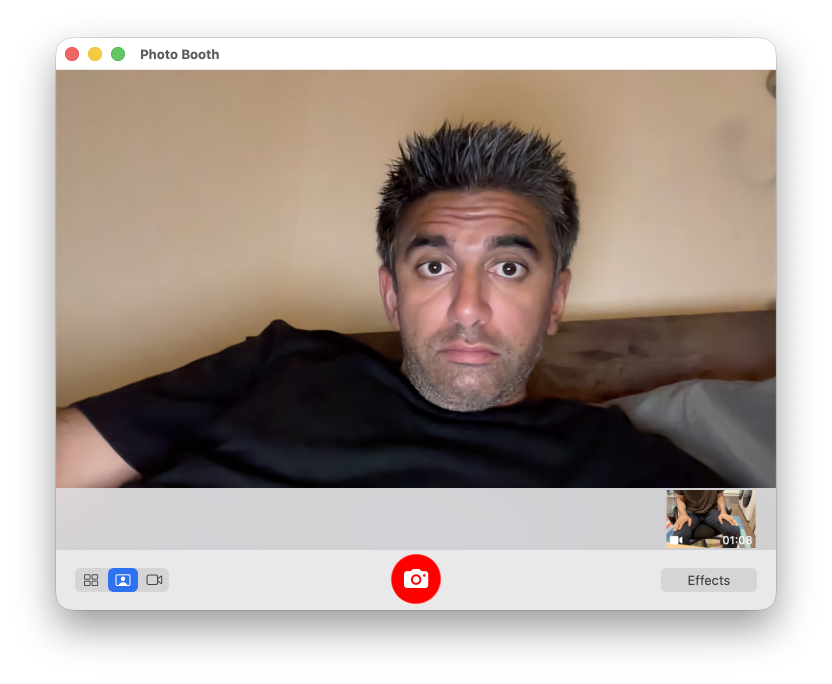Maximize window with the green button

click(x=118, y=54)
